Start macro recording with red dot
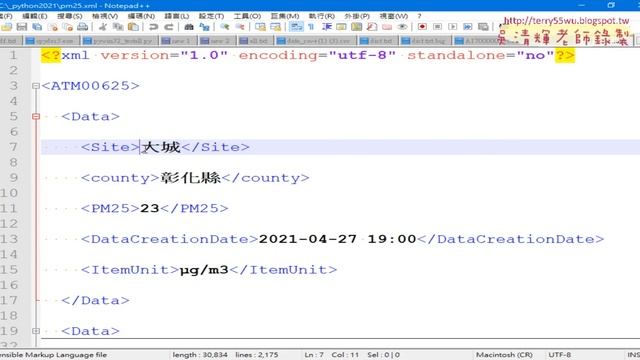This screenshot has width=640, height=360. (422, 27)
